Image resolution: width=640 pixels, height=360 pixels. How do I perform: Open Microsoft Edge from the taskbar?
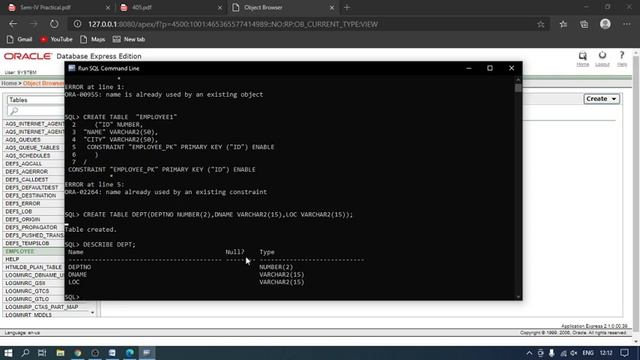point(130,353)
